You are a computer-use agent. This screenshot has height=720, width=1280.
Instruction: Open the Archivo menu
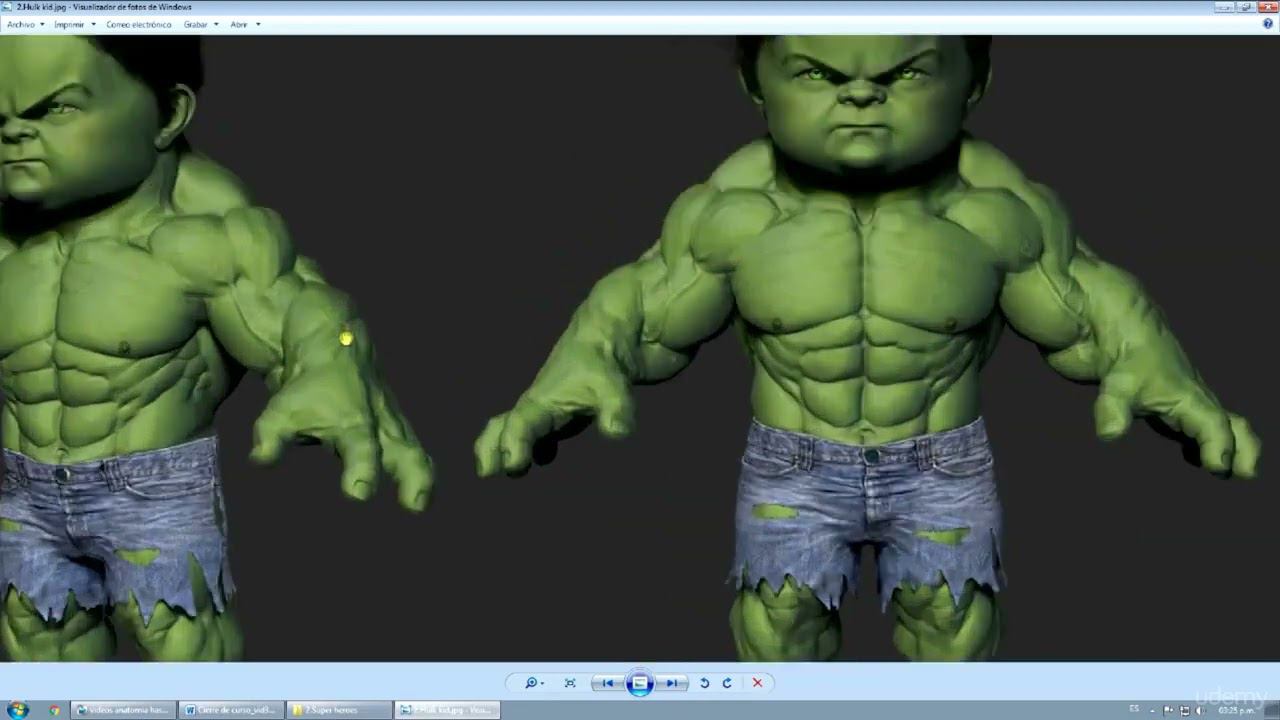click(x=25, y=24)
